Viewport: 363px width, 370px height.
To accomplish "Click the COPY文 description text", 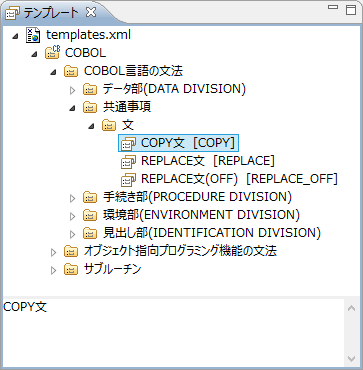I will coord(25,307).
